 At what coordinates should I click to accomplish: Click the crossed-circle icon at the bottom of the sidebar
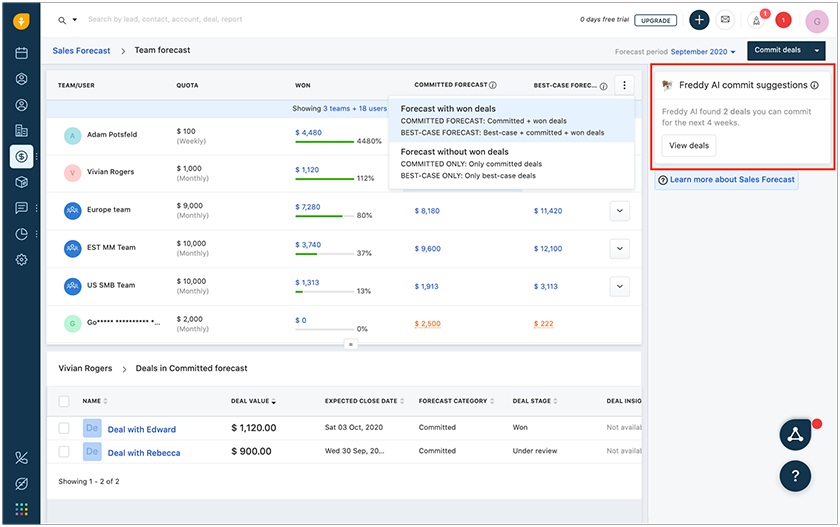coord(21,484)
